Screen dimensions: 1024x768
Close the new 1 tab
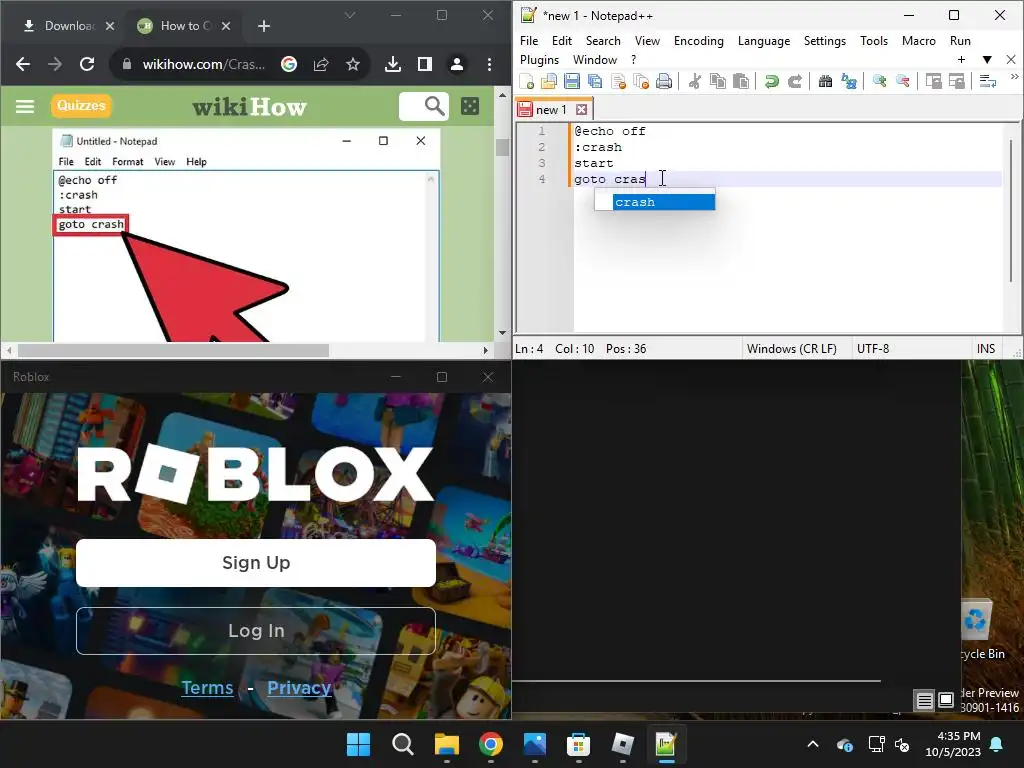click(x=581, y=110)
